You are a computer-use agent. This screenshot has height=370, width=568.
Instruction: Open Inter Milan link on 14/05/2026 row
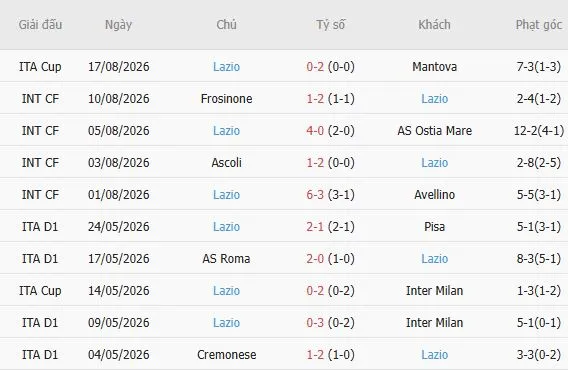click(434, 291)
